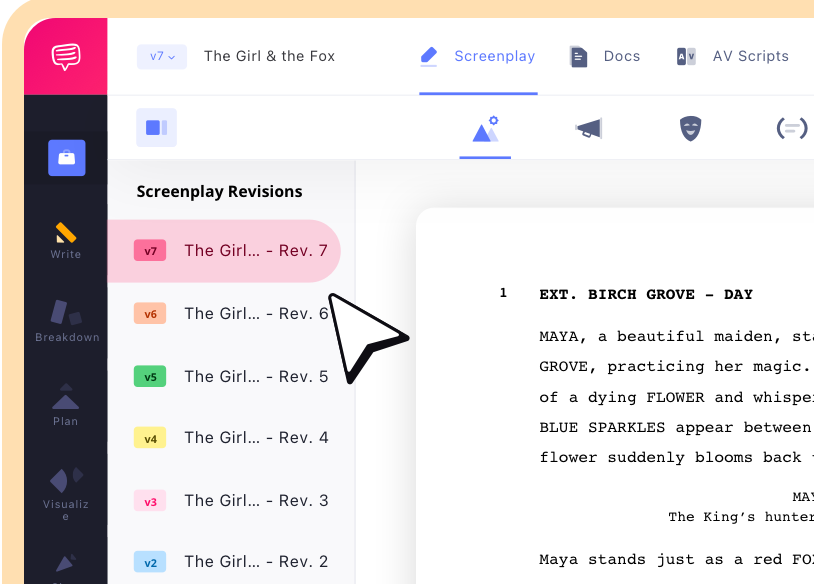Click the EXT. BIRCH GROVE - DAY heading
The width and height of the screenshot is (814, 584).
coord(645,294)
